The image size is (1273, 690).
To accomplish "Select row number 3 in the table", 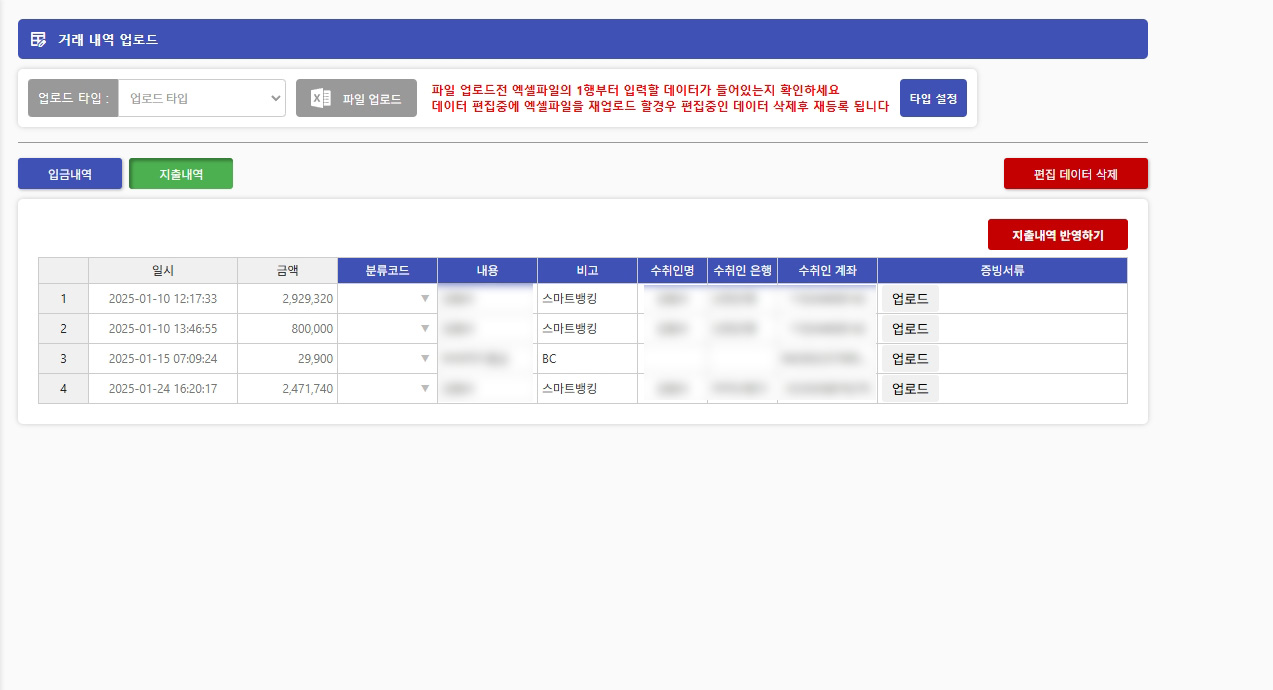I will (63, 358).
